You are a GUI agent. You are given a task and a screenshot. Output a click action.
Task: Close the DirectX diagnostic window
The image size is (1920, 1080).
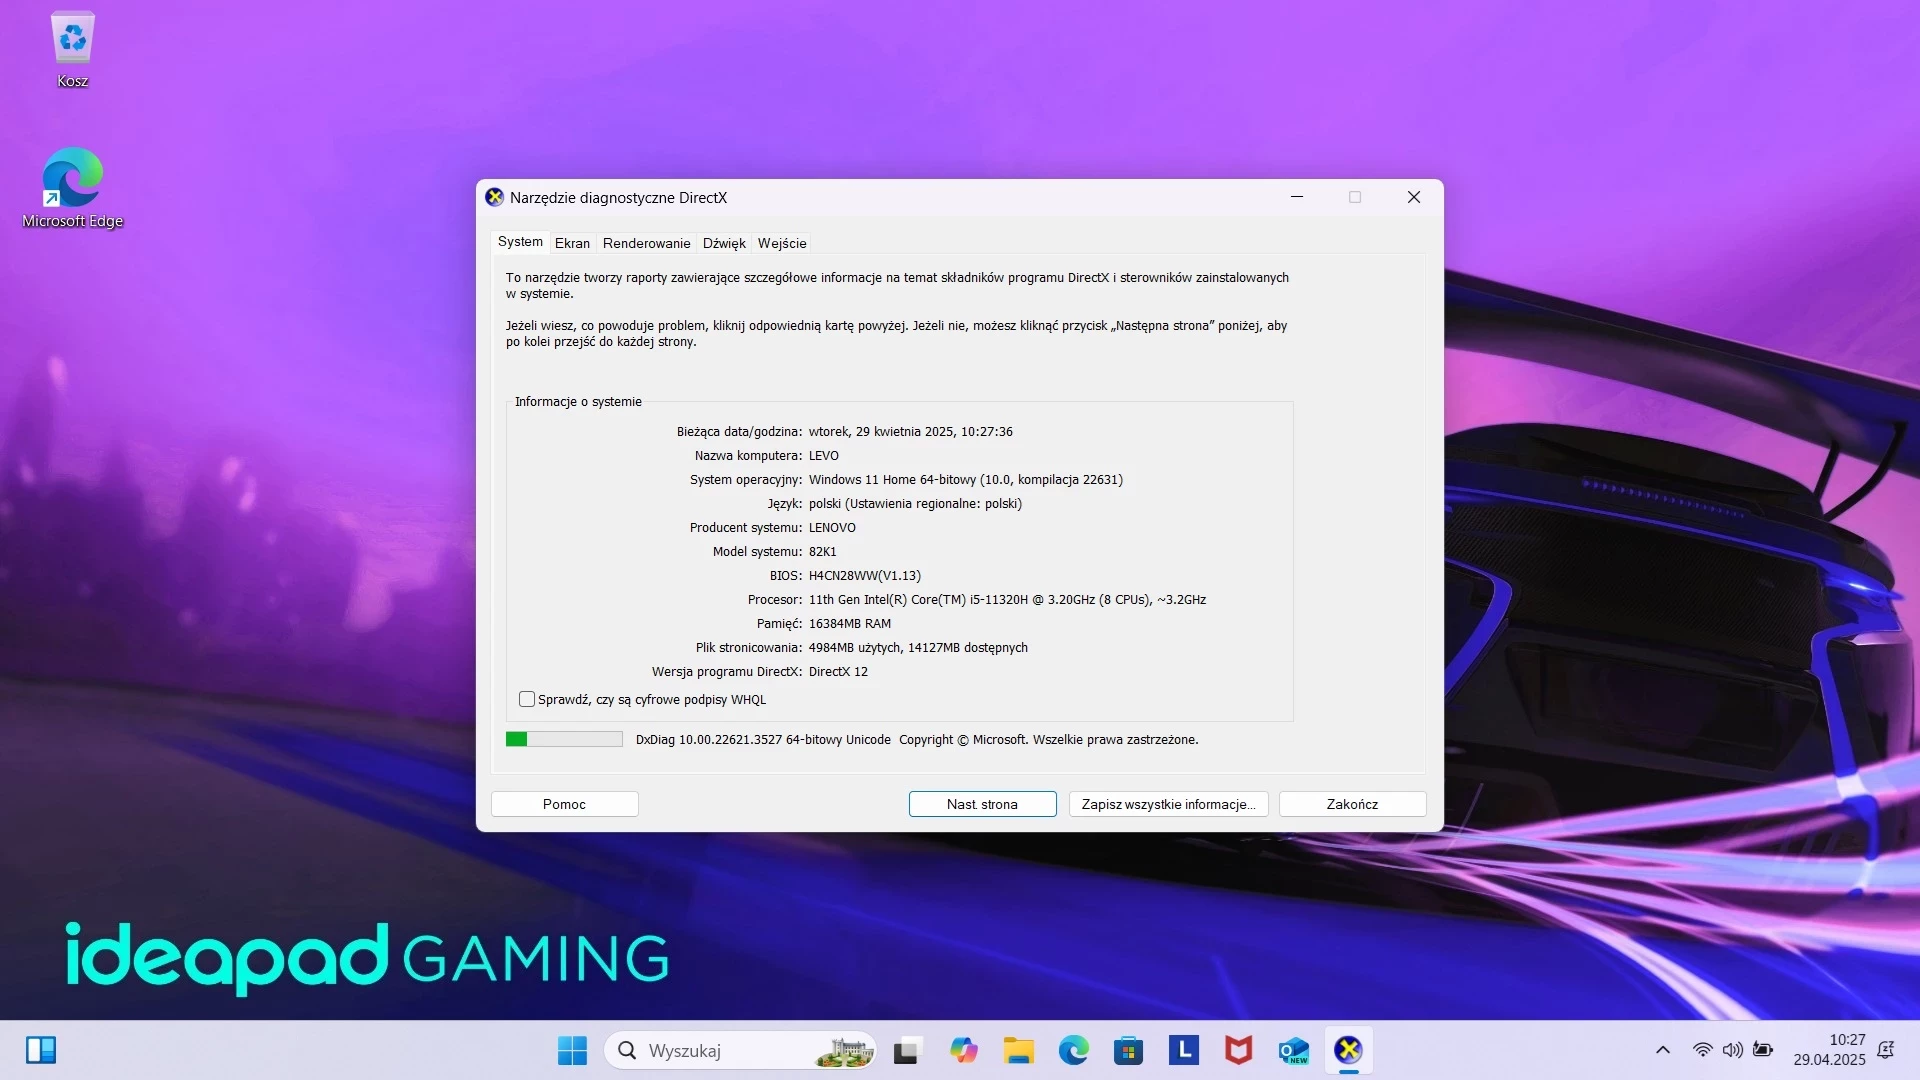point(1414,197)
